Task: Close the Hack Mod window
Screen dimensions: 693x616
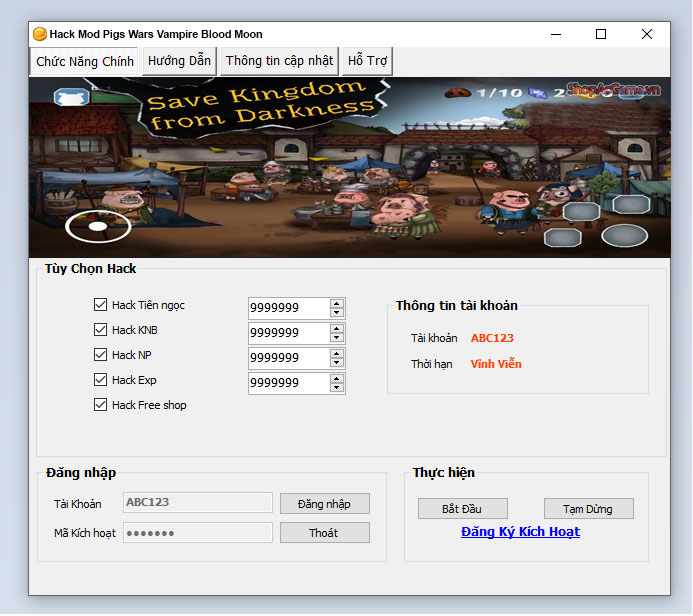Action: click(x=647, y=34)
